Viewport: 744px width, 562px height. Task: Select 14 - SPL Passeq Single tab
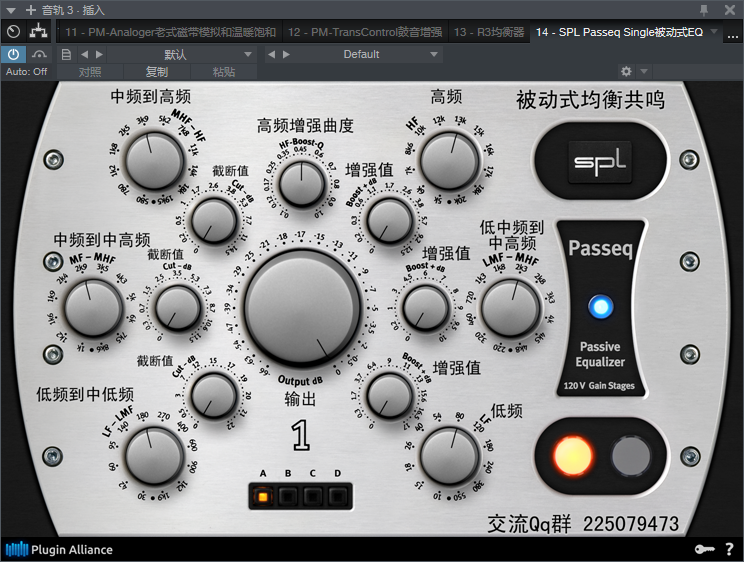pos(619,32)
